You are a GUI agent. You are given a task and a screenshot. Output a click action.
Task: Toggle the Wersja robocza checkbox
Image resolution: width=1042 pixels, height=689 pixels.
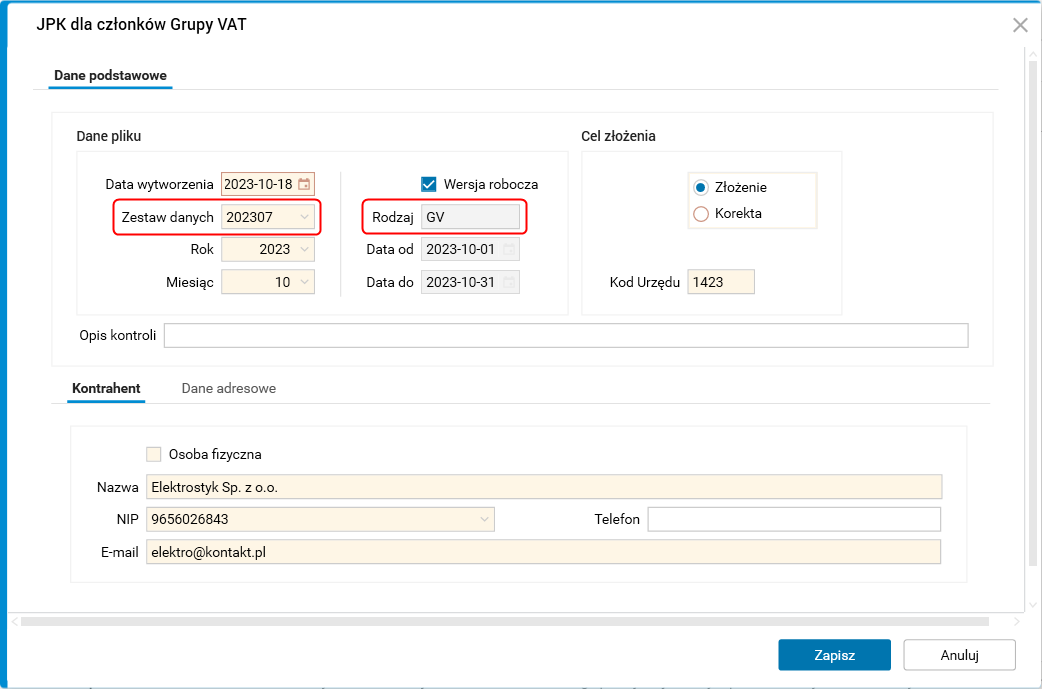(x=429, y=184)
